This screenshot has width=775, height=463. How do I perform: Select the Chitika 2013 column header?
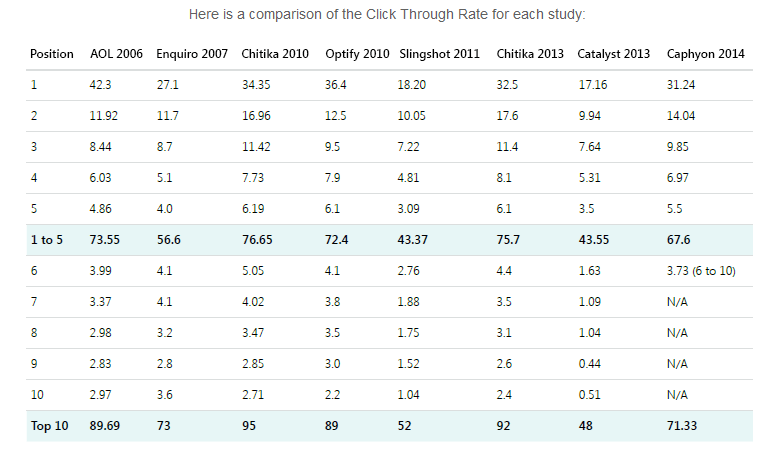click(530, 53)
